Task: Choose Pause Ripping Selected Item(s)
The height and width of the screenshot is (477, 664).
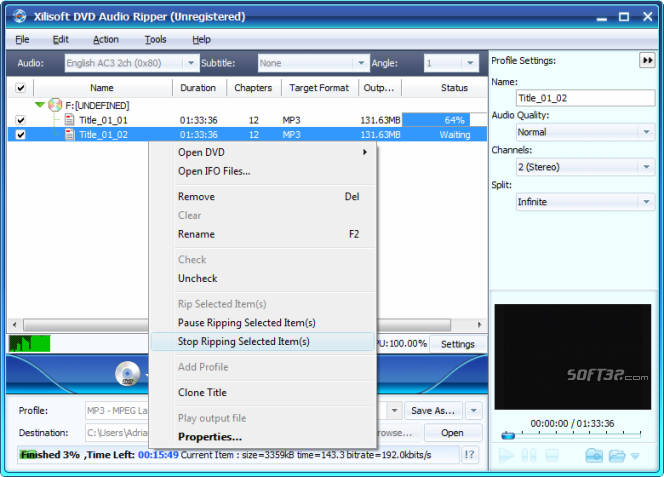Action: pos(263,323)
